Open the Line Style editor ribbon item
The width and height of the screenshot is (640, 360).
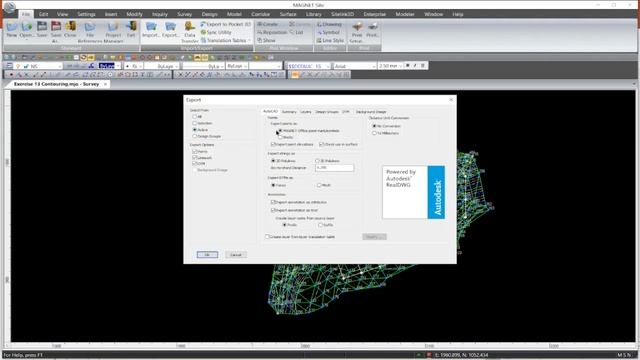tap(331, 40)
